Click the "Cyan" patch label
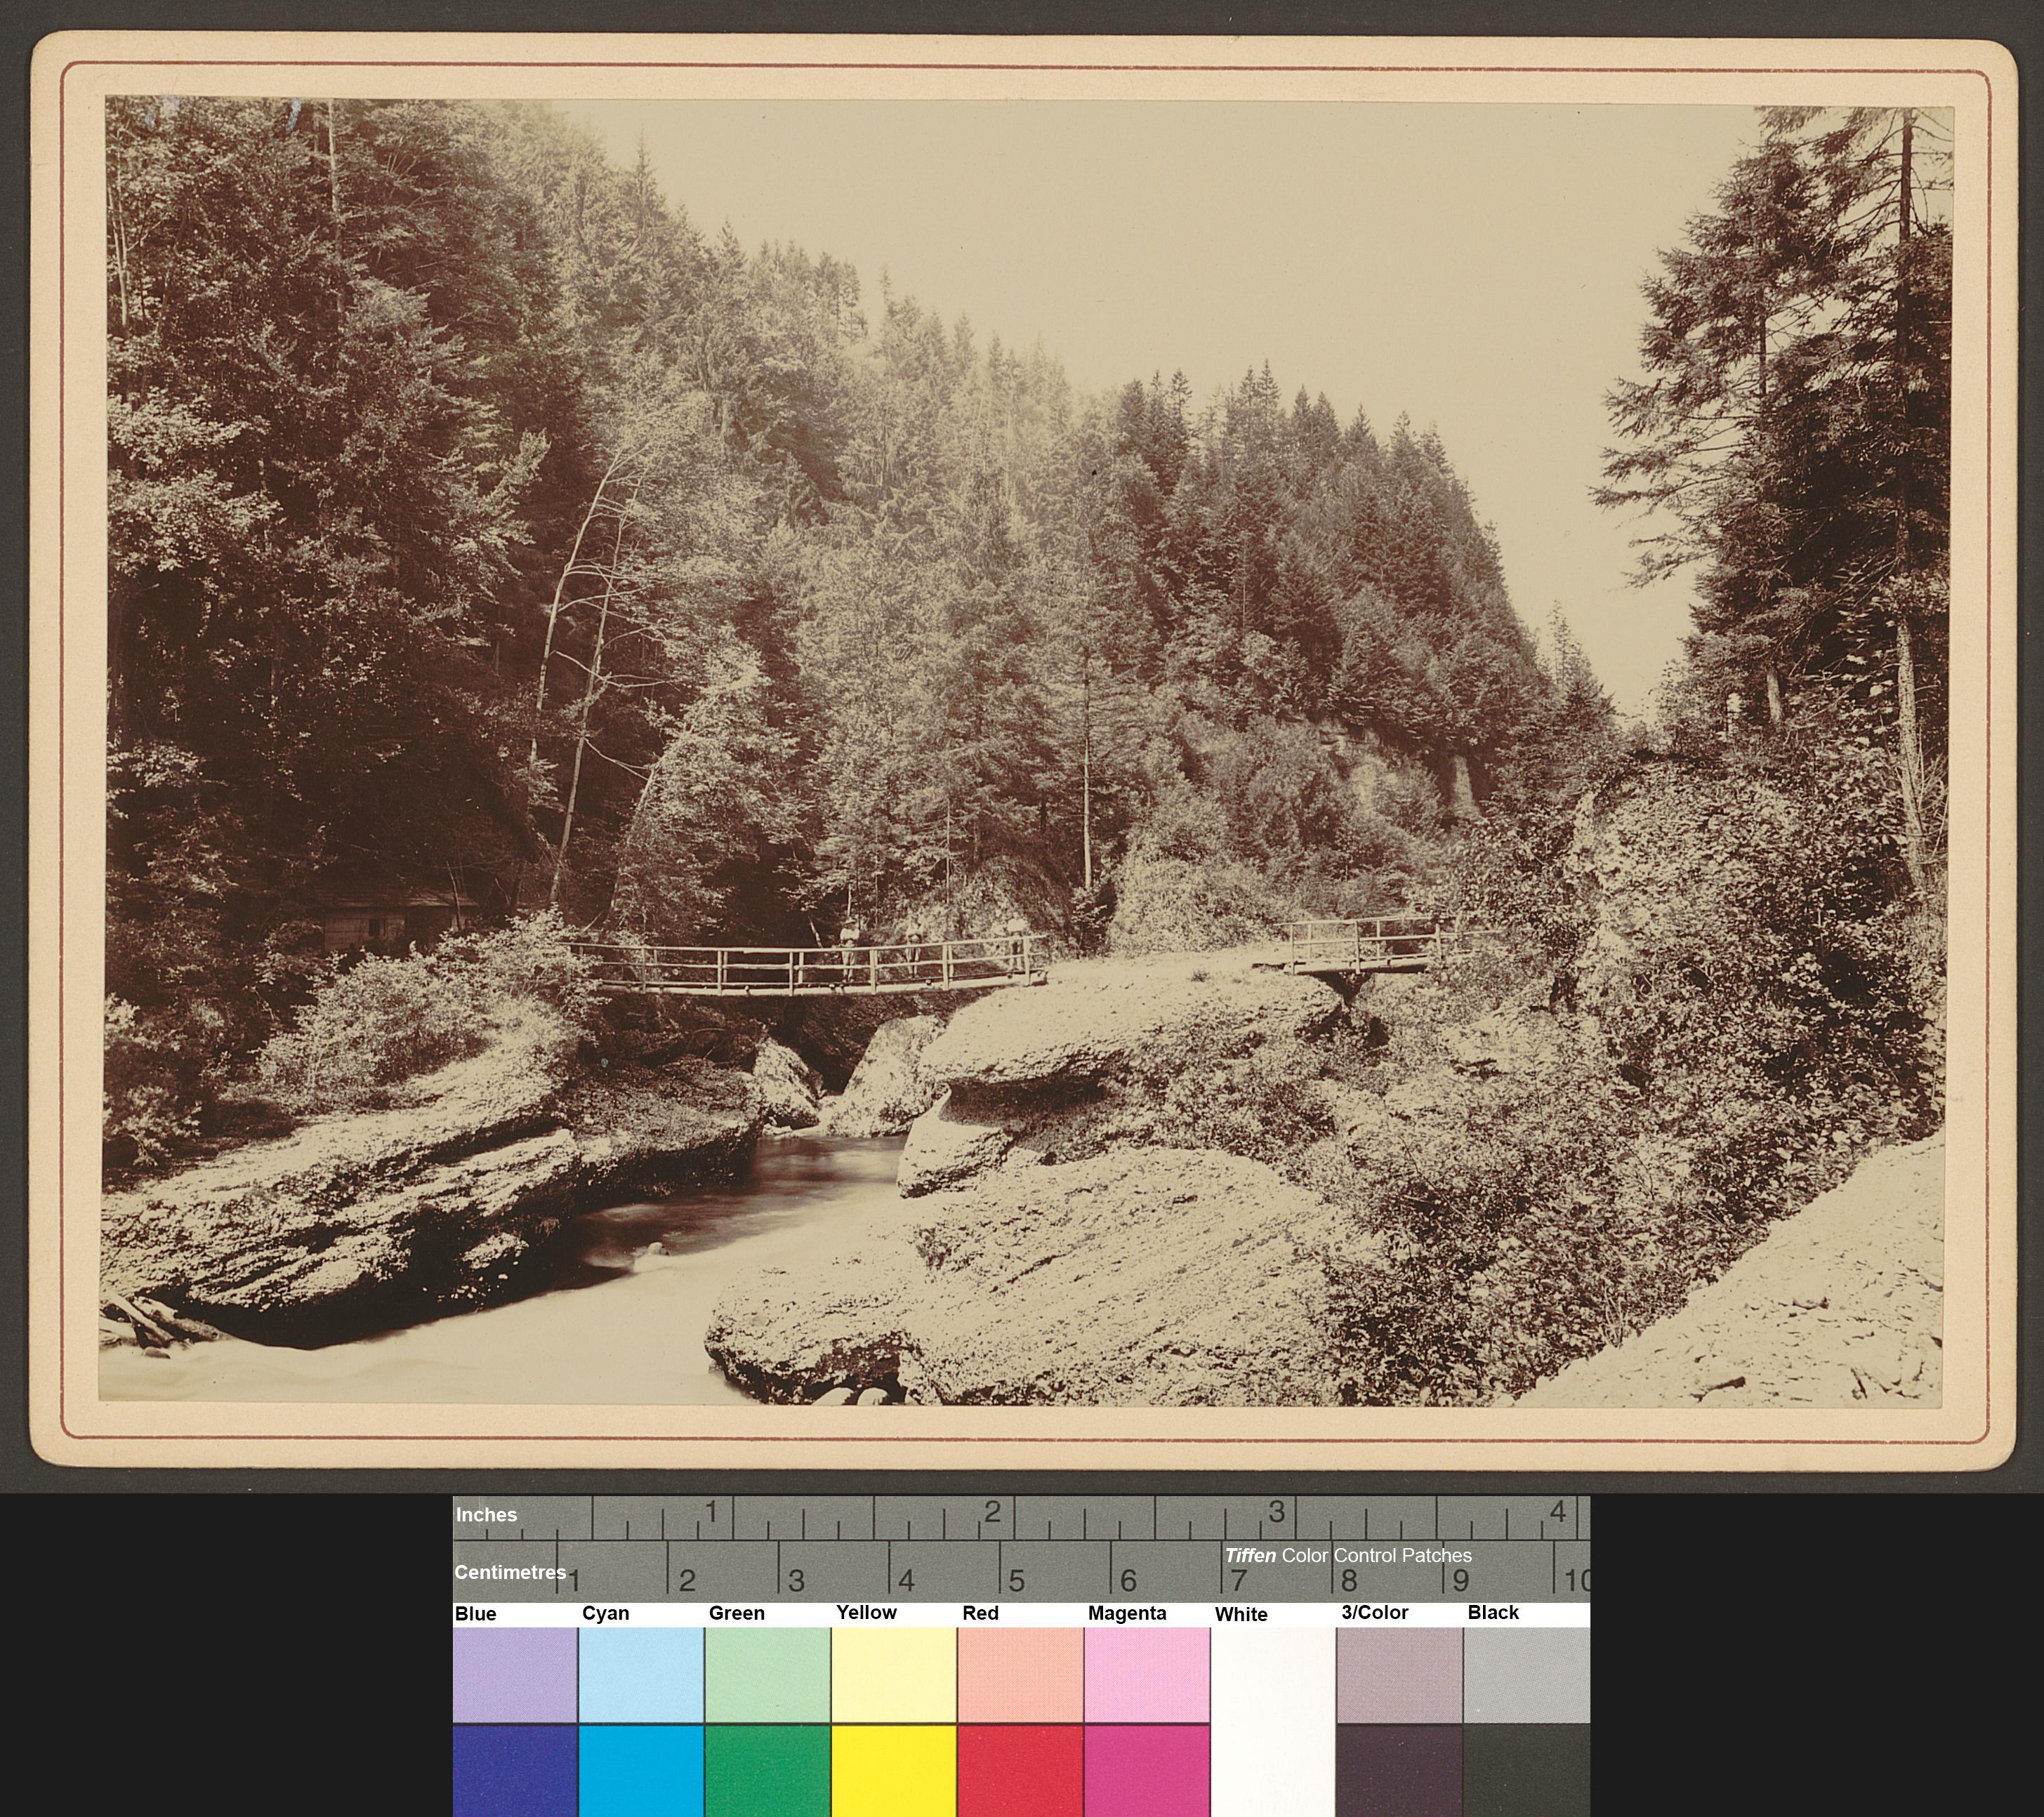 tap(605, 1613)
